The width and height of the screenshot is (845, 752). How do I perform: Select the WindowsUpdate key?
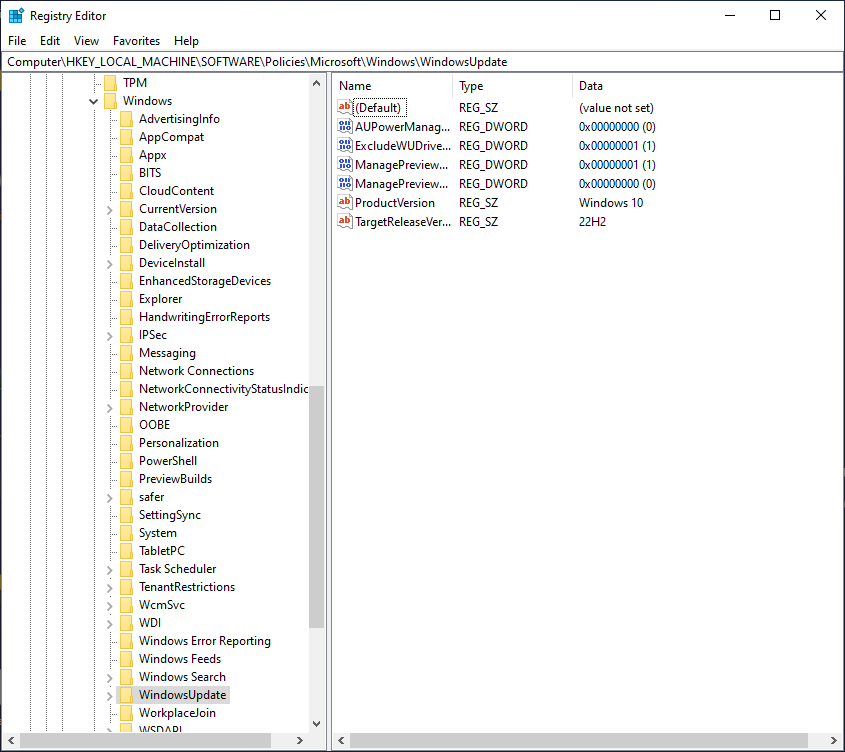pyautogui.click(x=182, y=695)
